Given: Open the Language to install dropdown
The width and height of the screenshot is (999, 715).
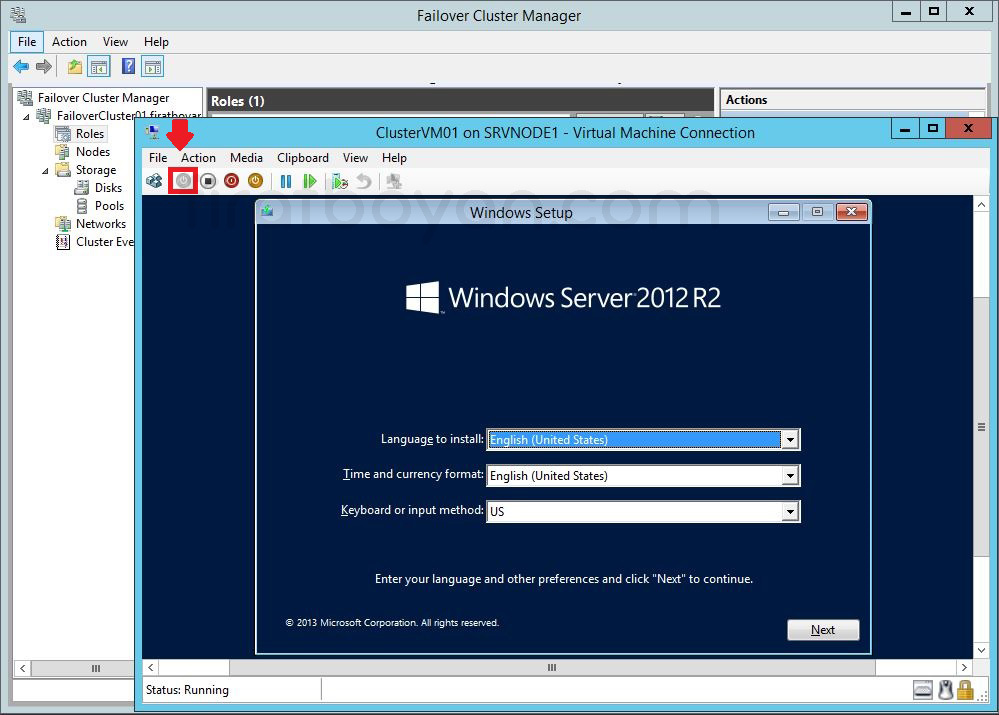Looking at the screenshot, I should pos(790,440).
